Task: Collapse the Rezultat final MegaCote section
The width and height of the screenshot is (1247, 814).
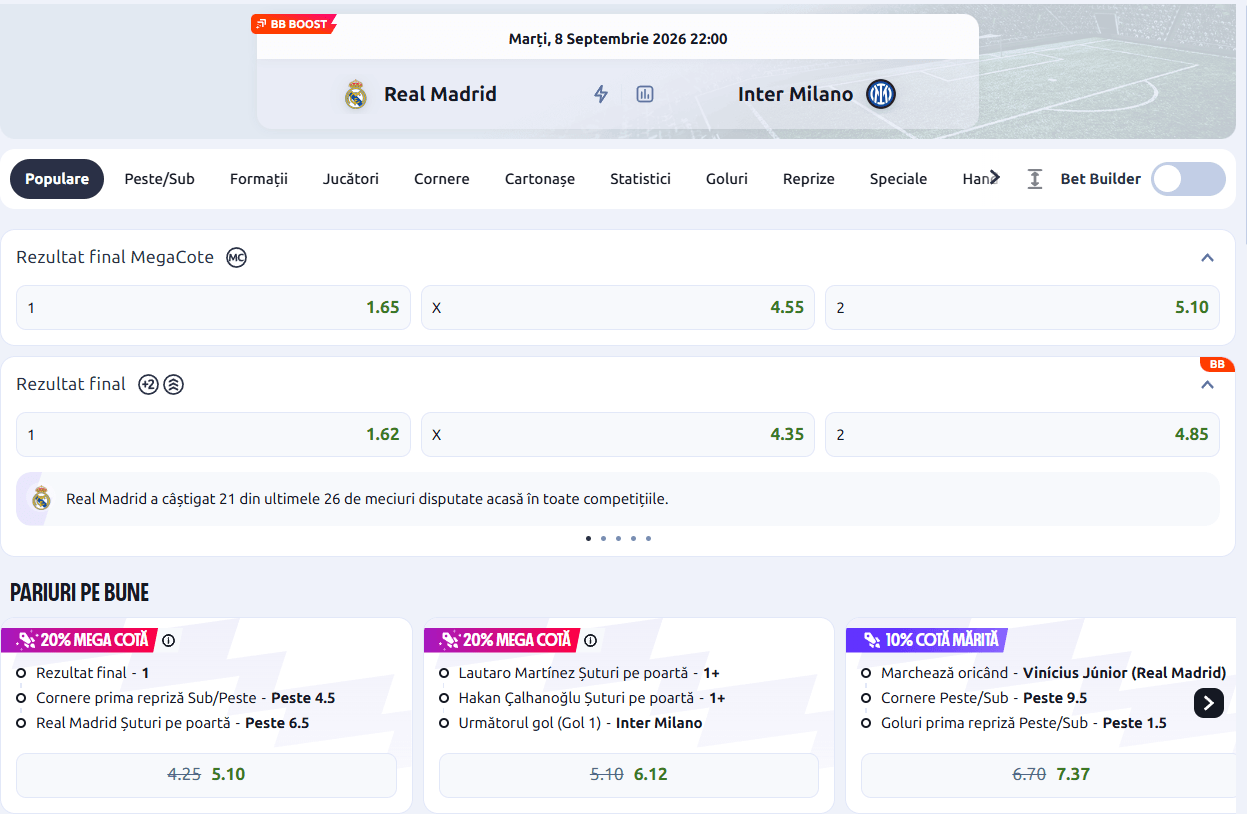Action: pyautogui.click(x=1207, y=258)
